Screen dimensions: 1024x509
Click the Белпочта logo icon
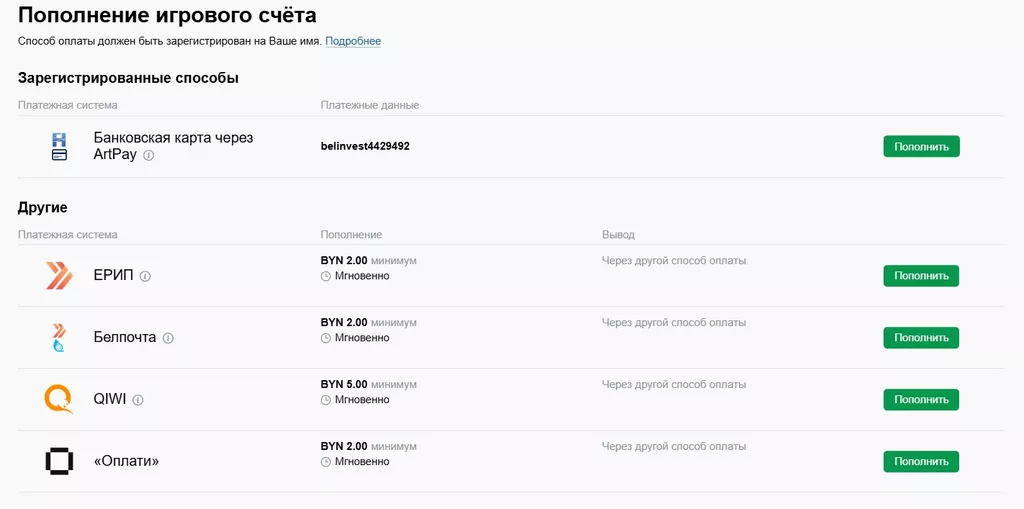pos(59,338)
